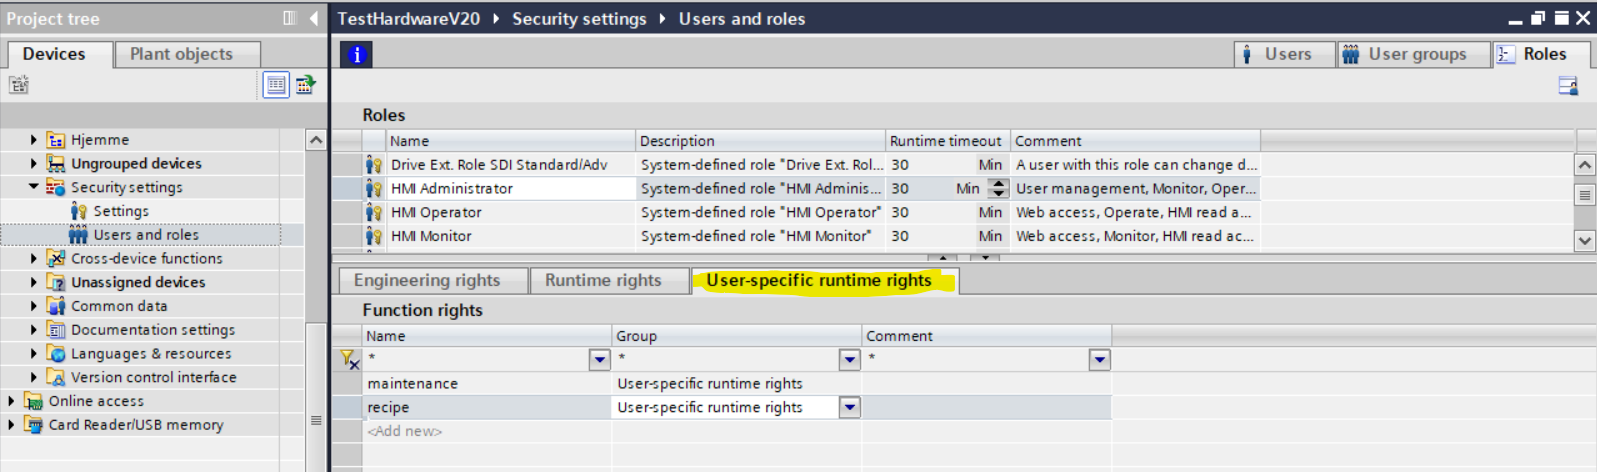The width and height of the screenshot is (1597, 472).
Task: Expand the Hjemme tree node
Action: (x=33, y=140)
